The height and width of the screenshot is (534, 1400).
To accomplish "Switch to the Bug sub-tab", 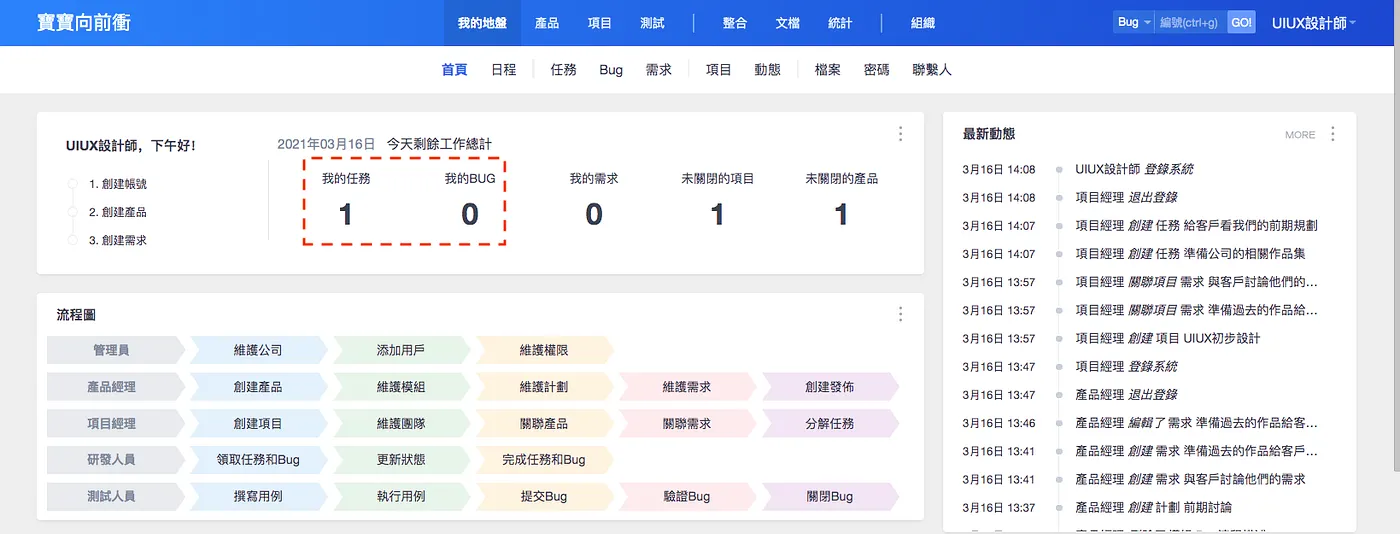I will pos(611,70).
